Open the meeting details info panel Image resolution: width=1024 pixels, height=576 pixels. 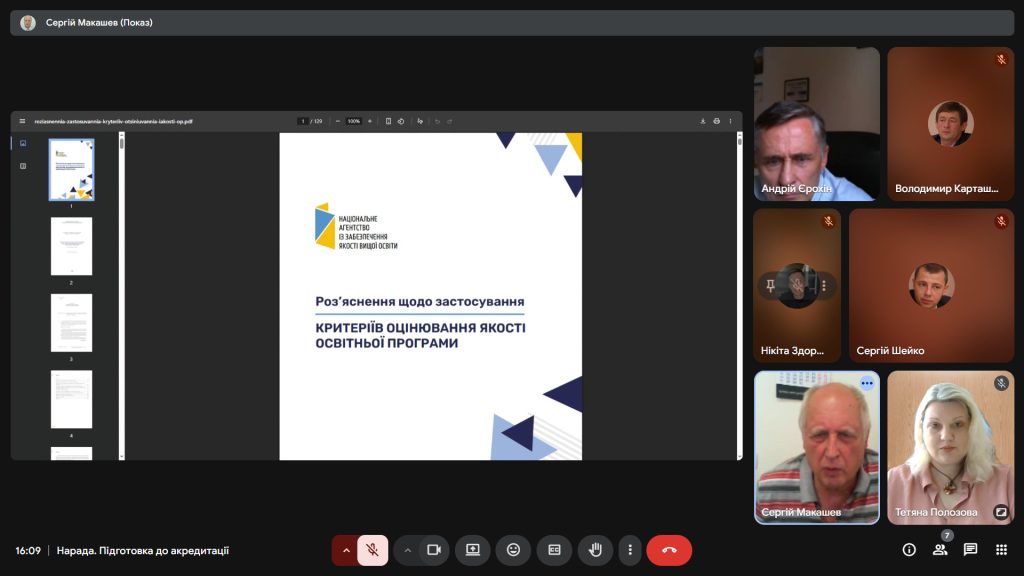point(909,550)
